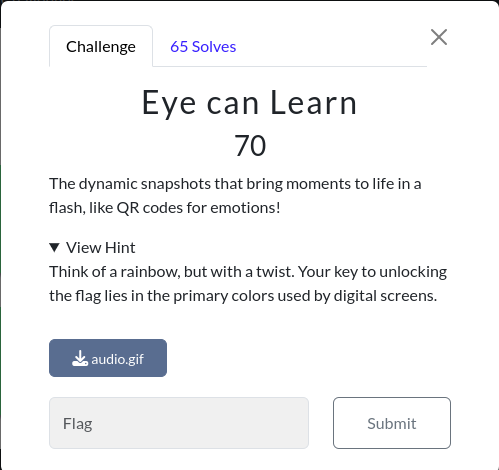The width and height of the screenshot is (499, 470).
Task: Close the challenge dialog with the X
Action: pos(439,37)
